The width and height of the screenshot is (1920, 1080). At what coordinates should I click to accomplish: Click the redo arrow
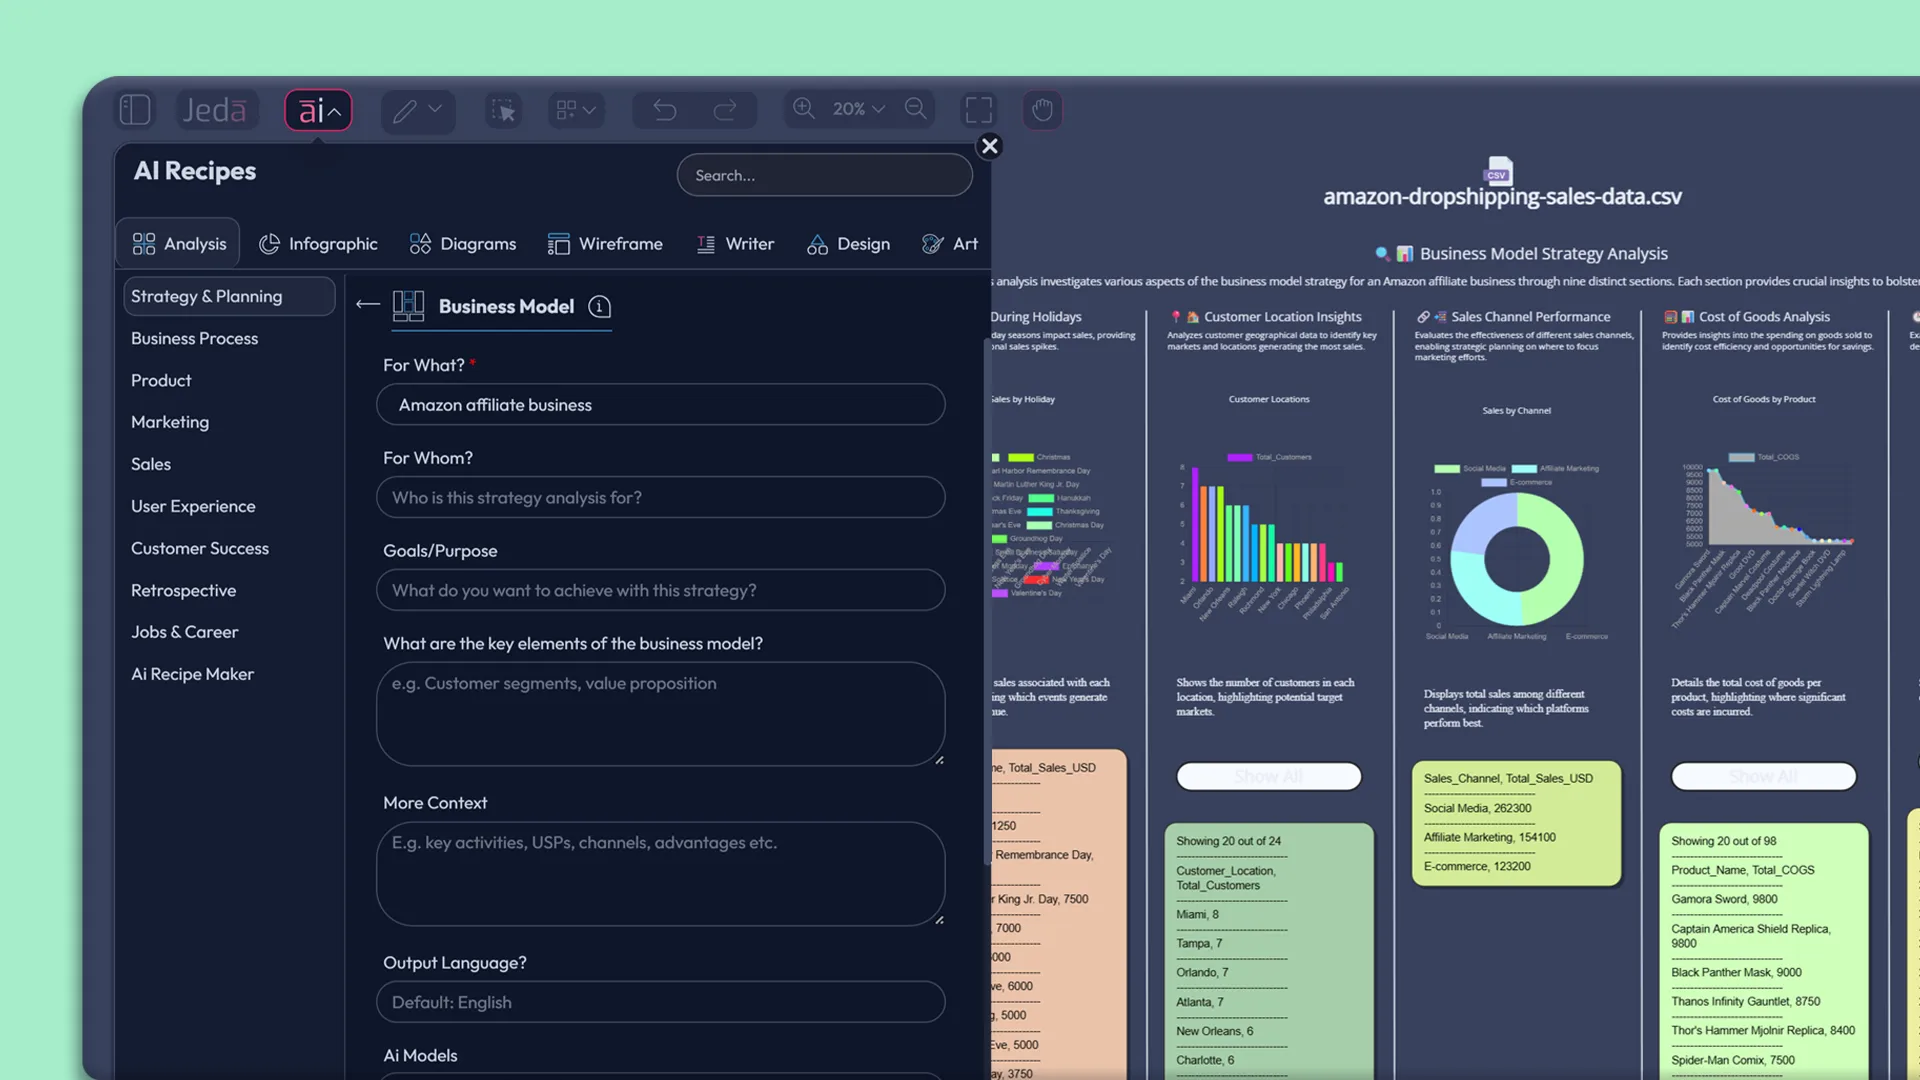725,110
